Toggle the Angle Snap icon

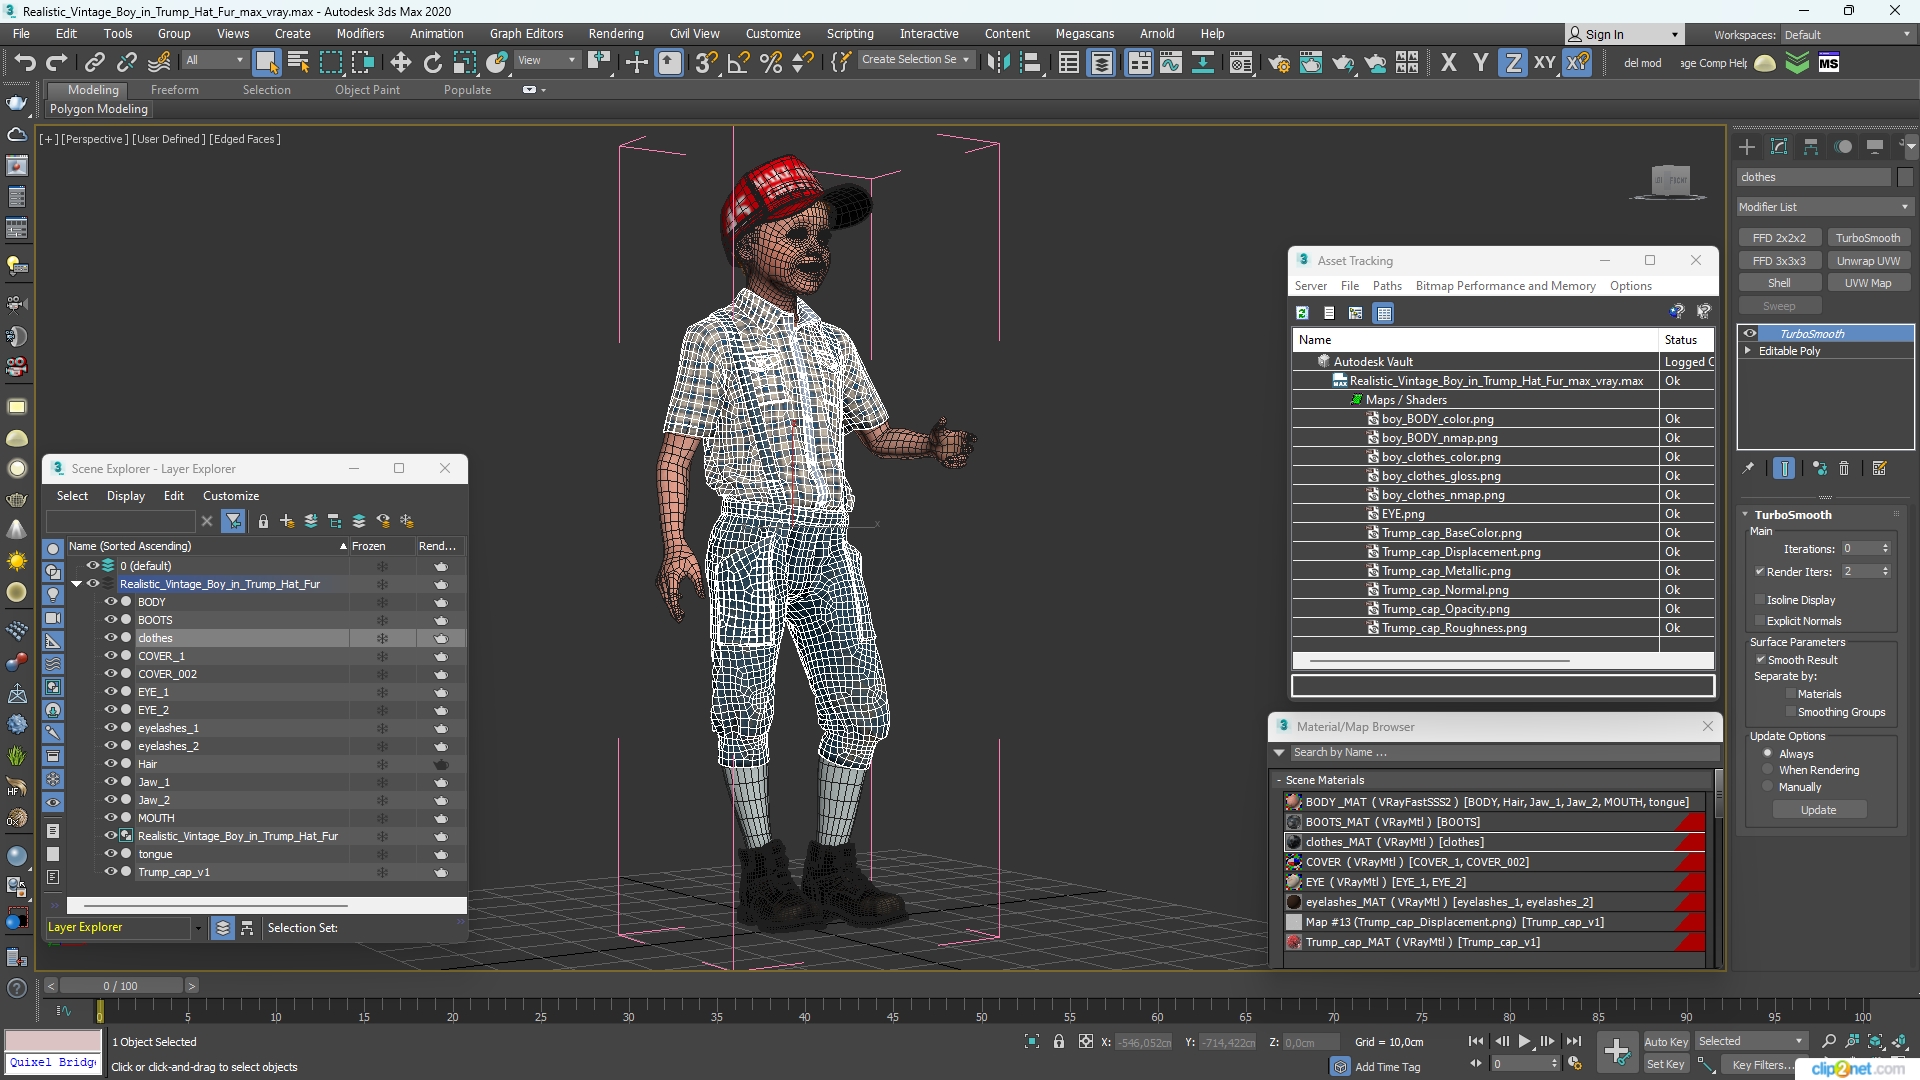point(738,63)
